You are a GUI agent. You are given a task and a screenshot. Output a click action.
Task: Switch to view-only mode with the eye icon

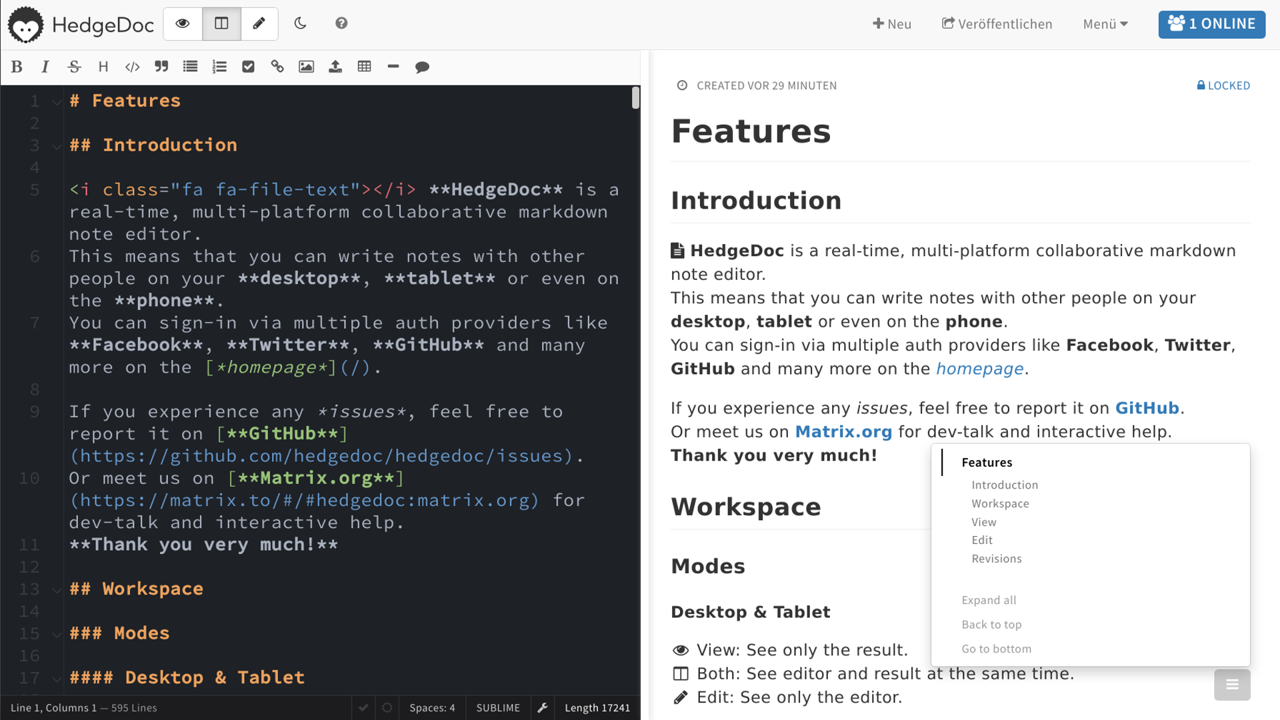coord(182,23)
